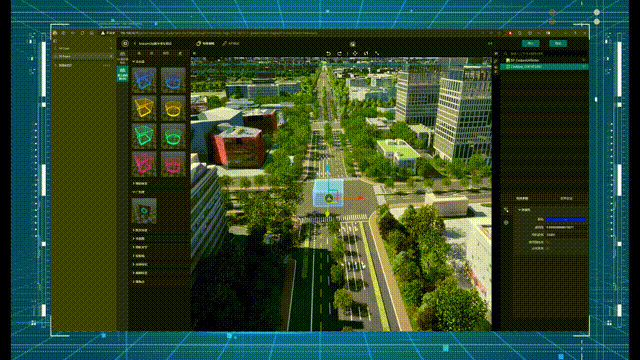Activate the move crosshair tool in viewport toolbar
Screen dimensions: 640x360
(x=355, y=53)
